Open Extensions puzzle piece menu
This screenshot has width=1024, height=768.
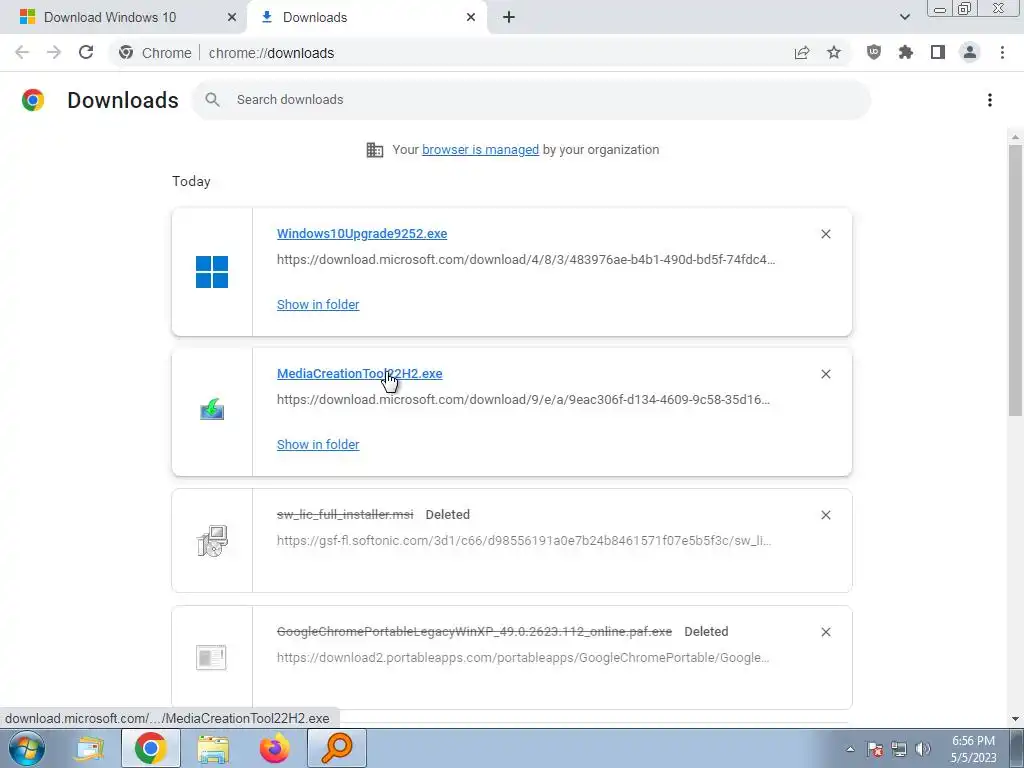906,53
